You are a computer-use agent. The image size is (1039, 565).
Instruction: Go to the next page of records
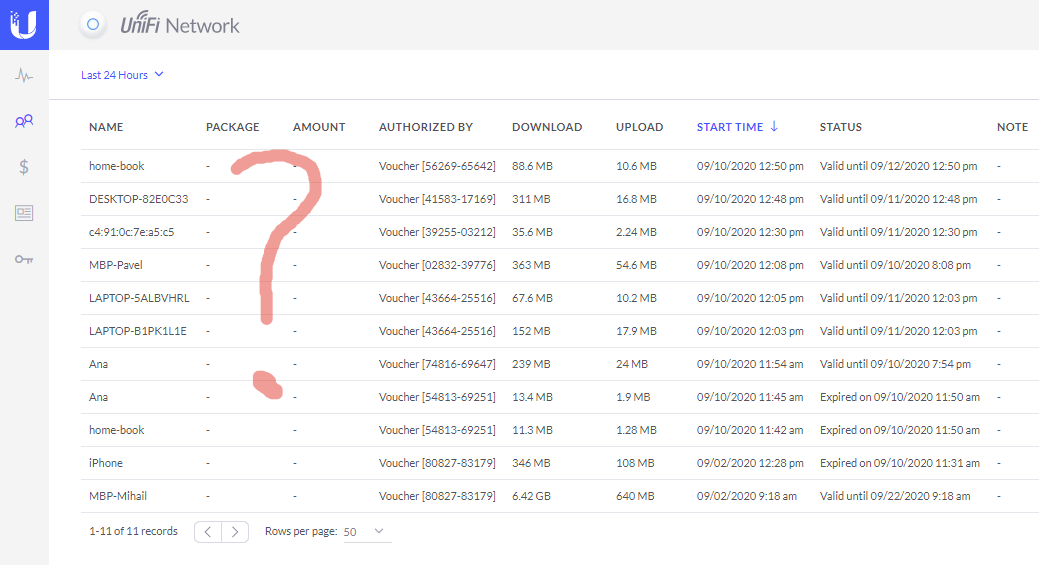(x=235, y=532)
